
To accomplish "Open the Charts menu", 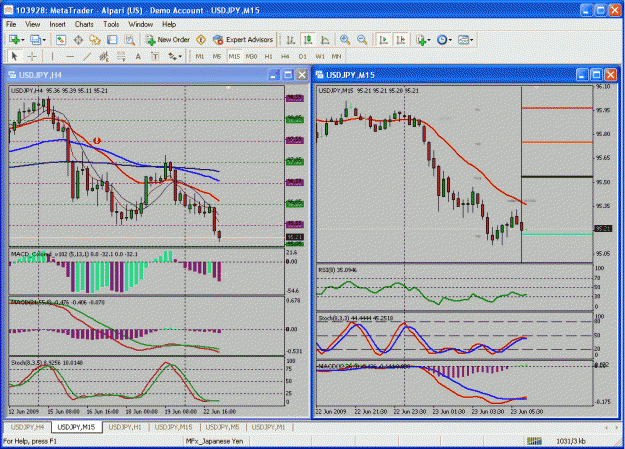I will [x=84, y=24].
